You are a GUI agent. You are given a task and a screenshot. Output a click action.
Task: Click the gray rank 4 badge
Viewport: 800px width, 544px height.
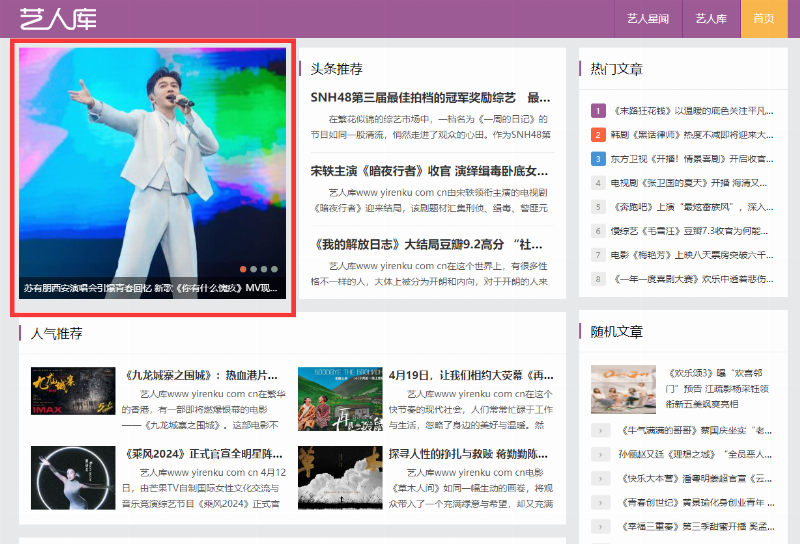[x=598, y=183]
